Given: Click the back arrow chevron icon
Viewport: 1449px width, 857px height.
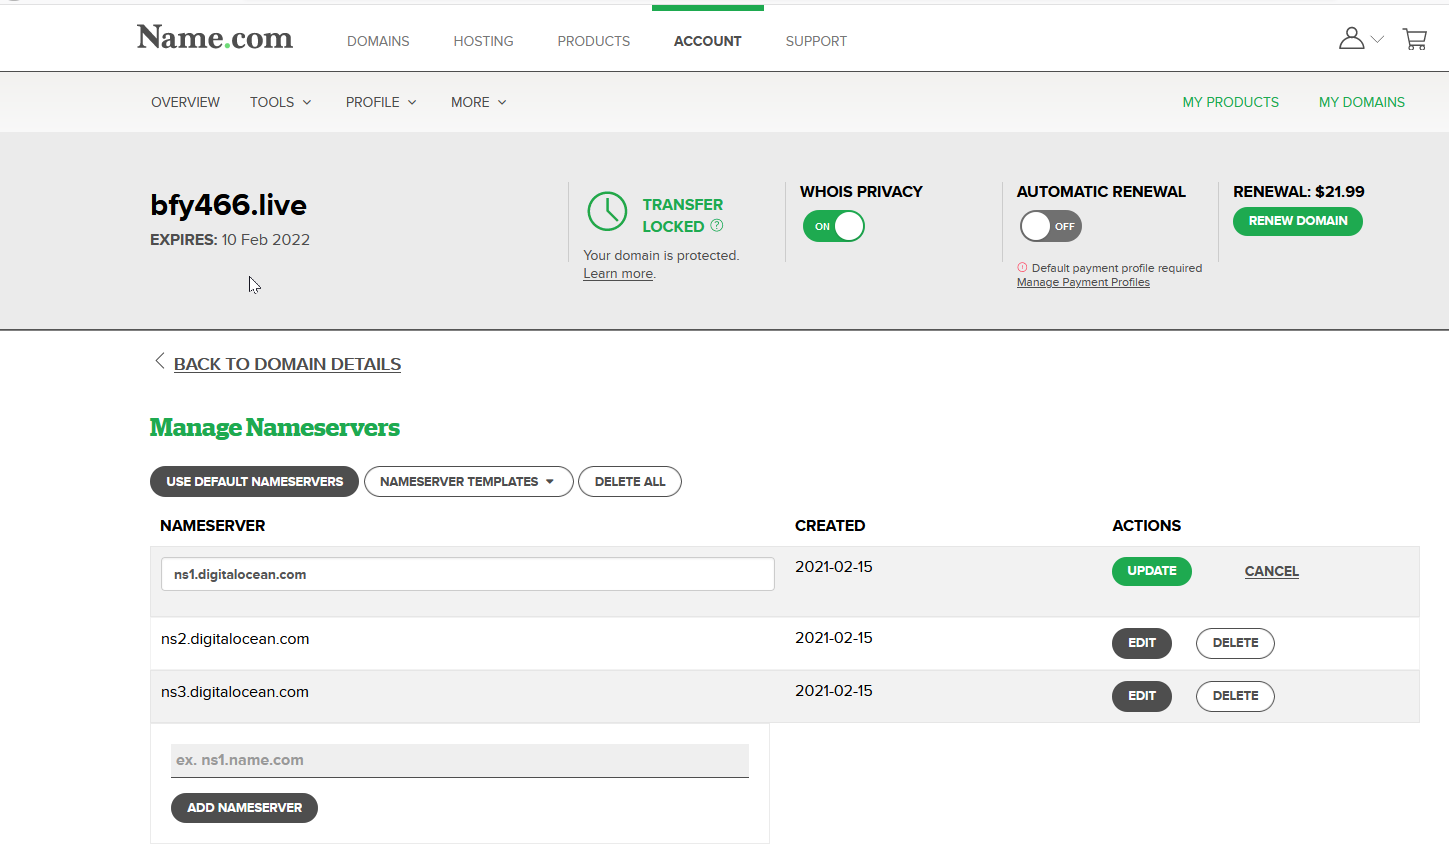Looking at the screenshot, I should point(159,361).
